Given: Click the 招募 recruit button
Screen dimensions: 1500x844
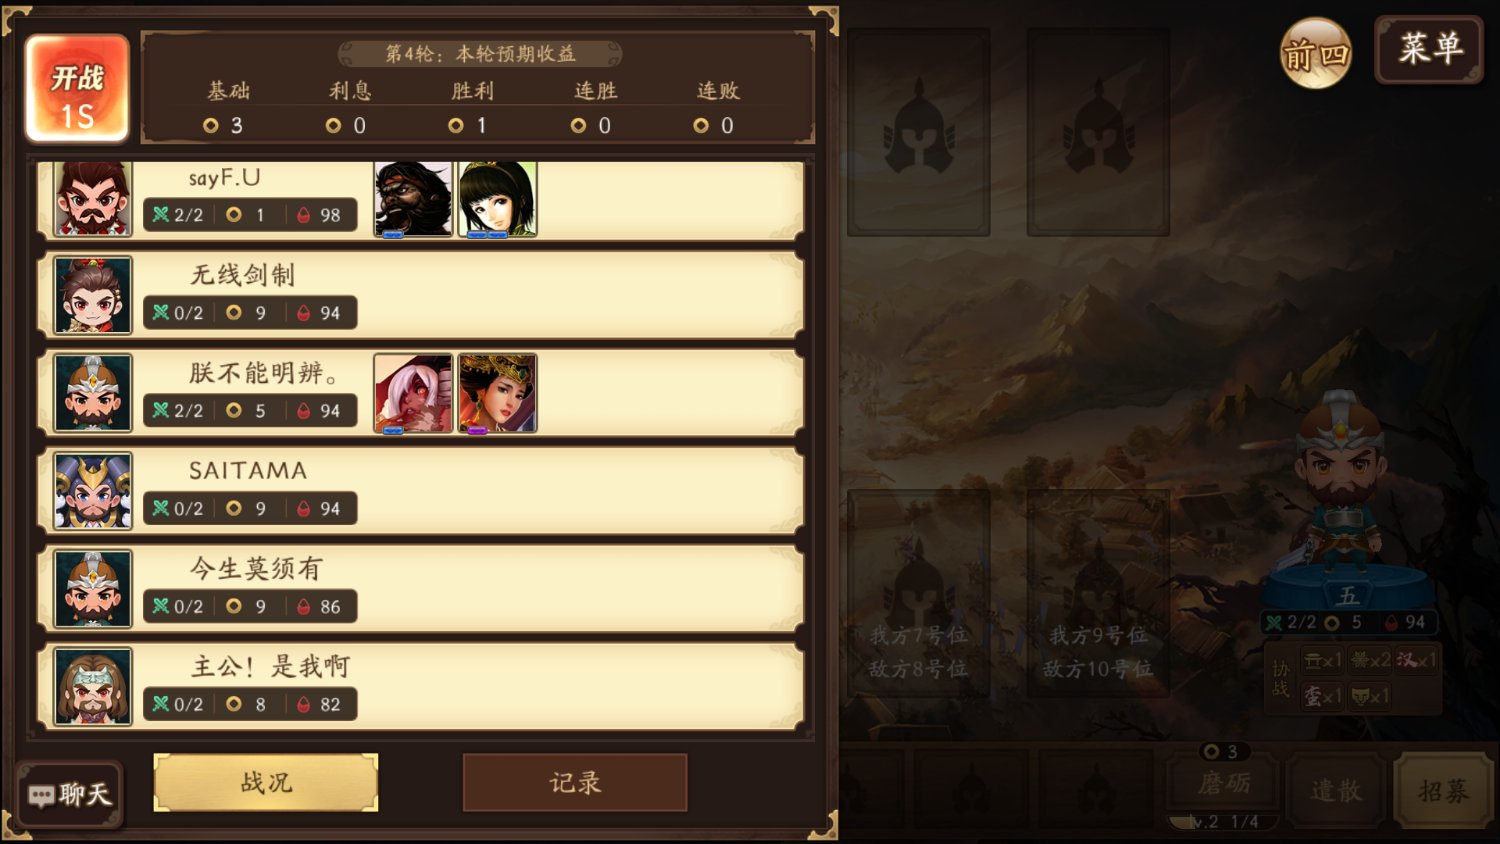Looking at the screenshot, I should [x=1444, y=791].
